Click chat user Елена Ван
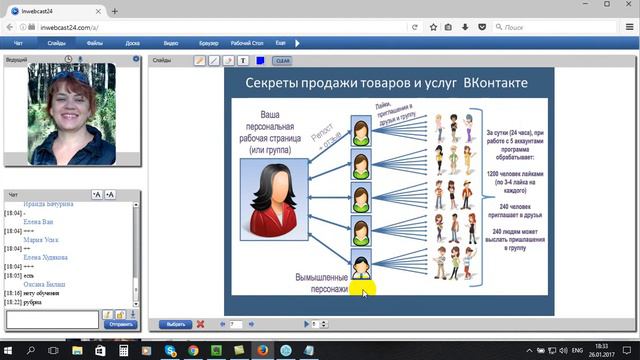The width and height of the screenshot is (640, 360). pos(38,222)
